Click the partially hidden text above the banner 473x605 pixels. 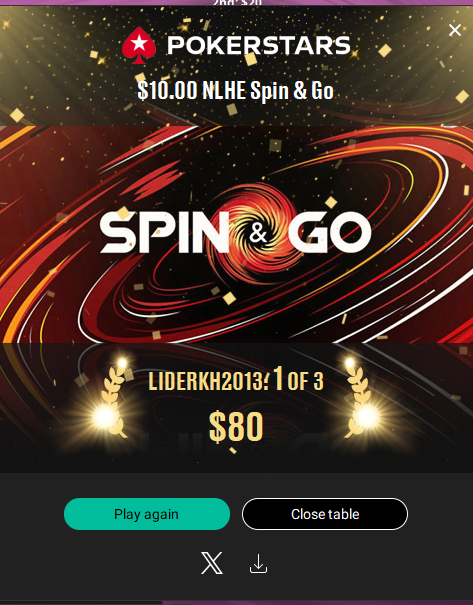[237, 3]
